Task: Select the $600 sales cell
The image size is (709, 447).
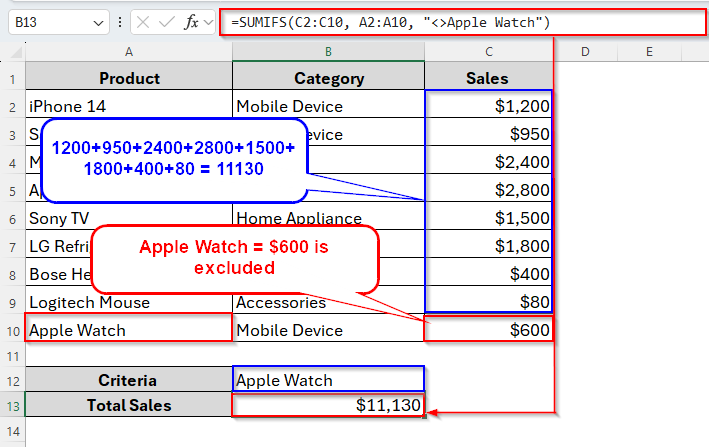Action: click(488, 330)
